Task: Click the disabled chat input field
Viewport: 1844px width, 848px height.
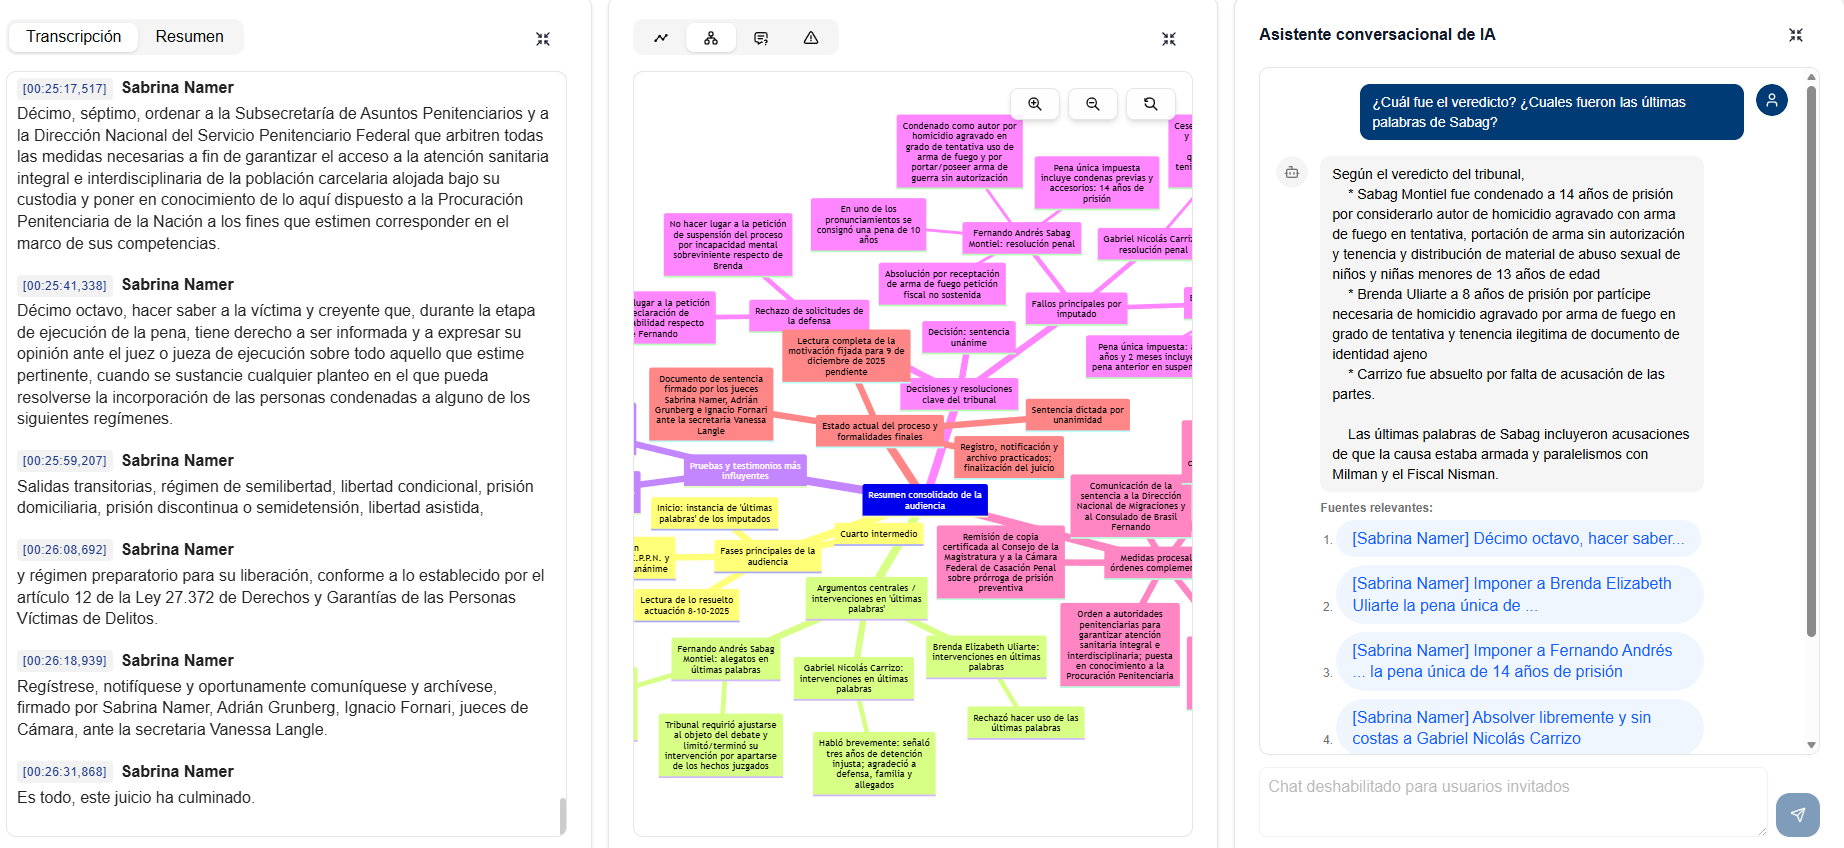Action: click(x=1513, y=801)
